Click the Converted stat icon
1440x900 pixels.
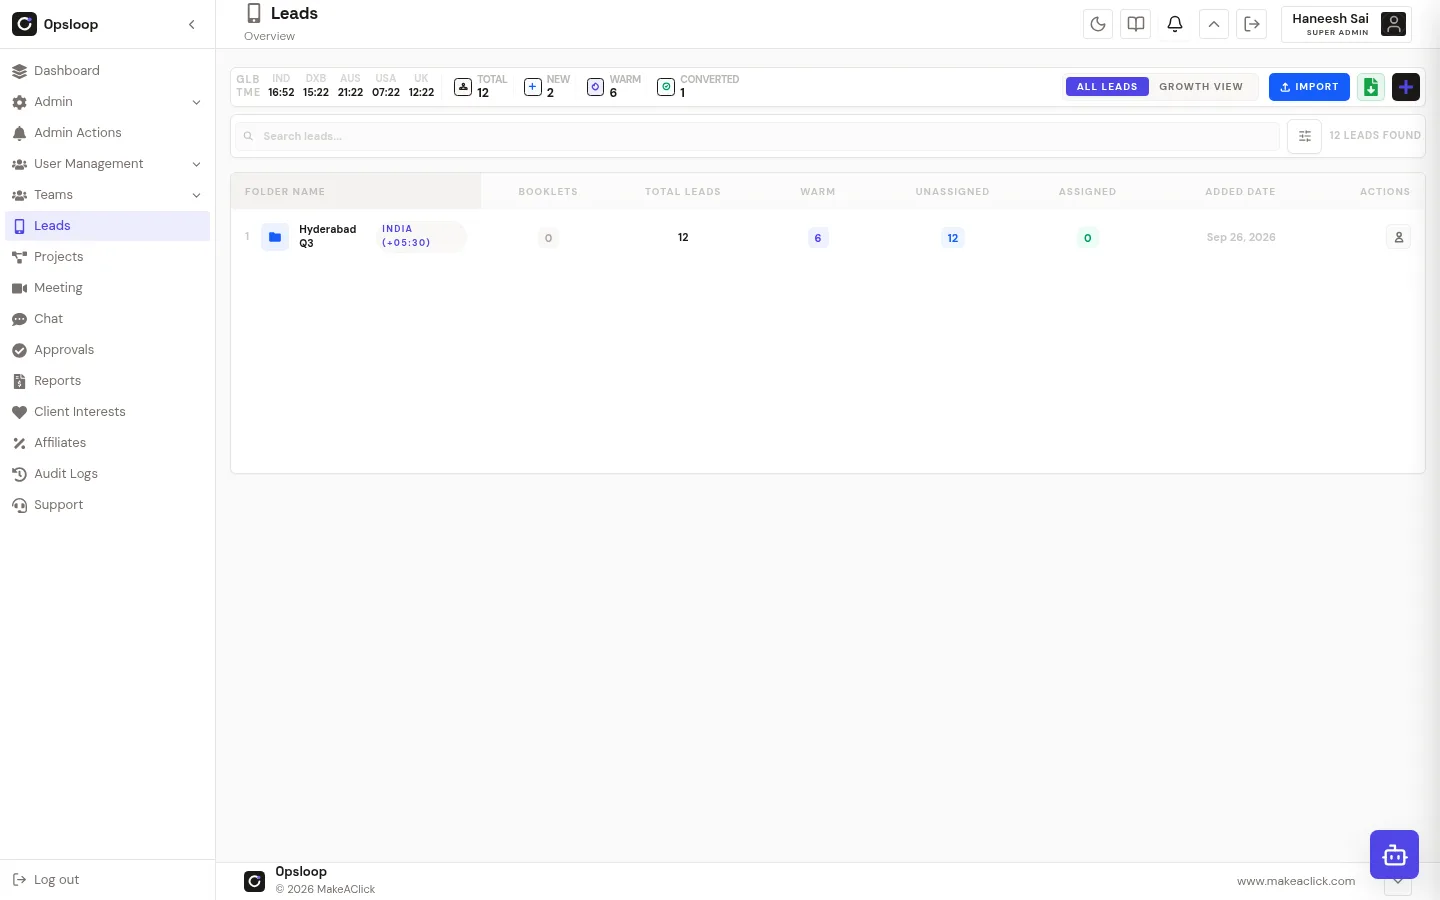click(x=666, y=87)
